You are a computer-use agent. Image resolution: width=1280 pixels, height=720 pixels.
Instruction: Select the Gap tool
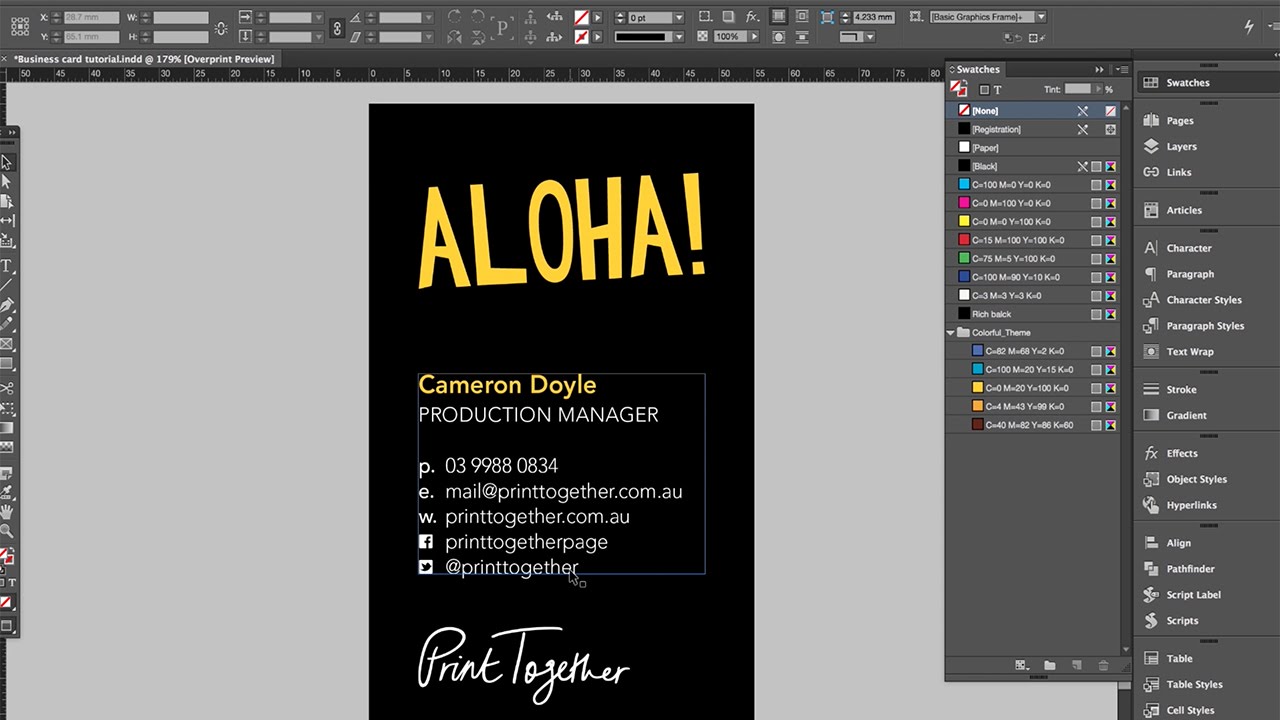tap(6, 220)
